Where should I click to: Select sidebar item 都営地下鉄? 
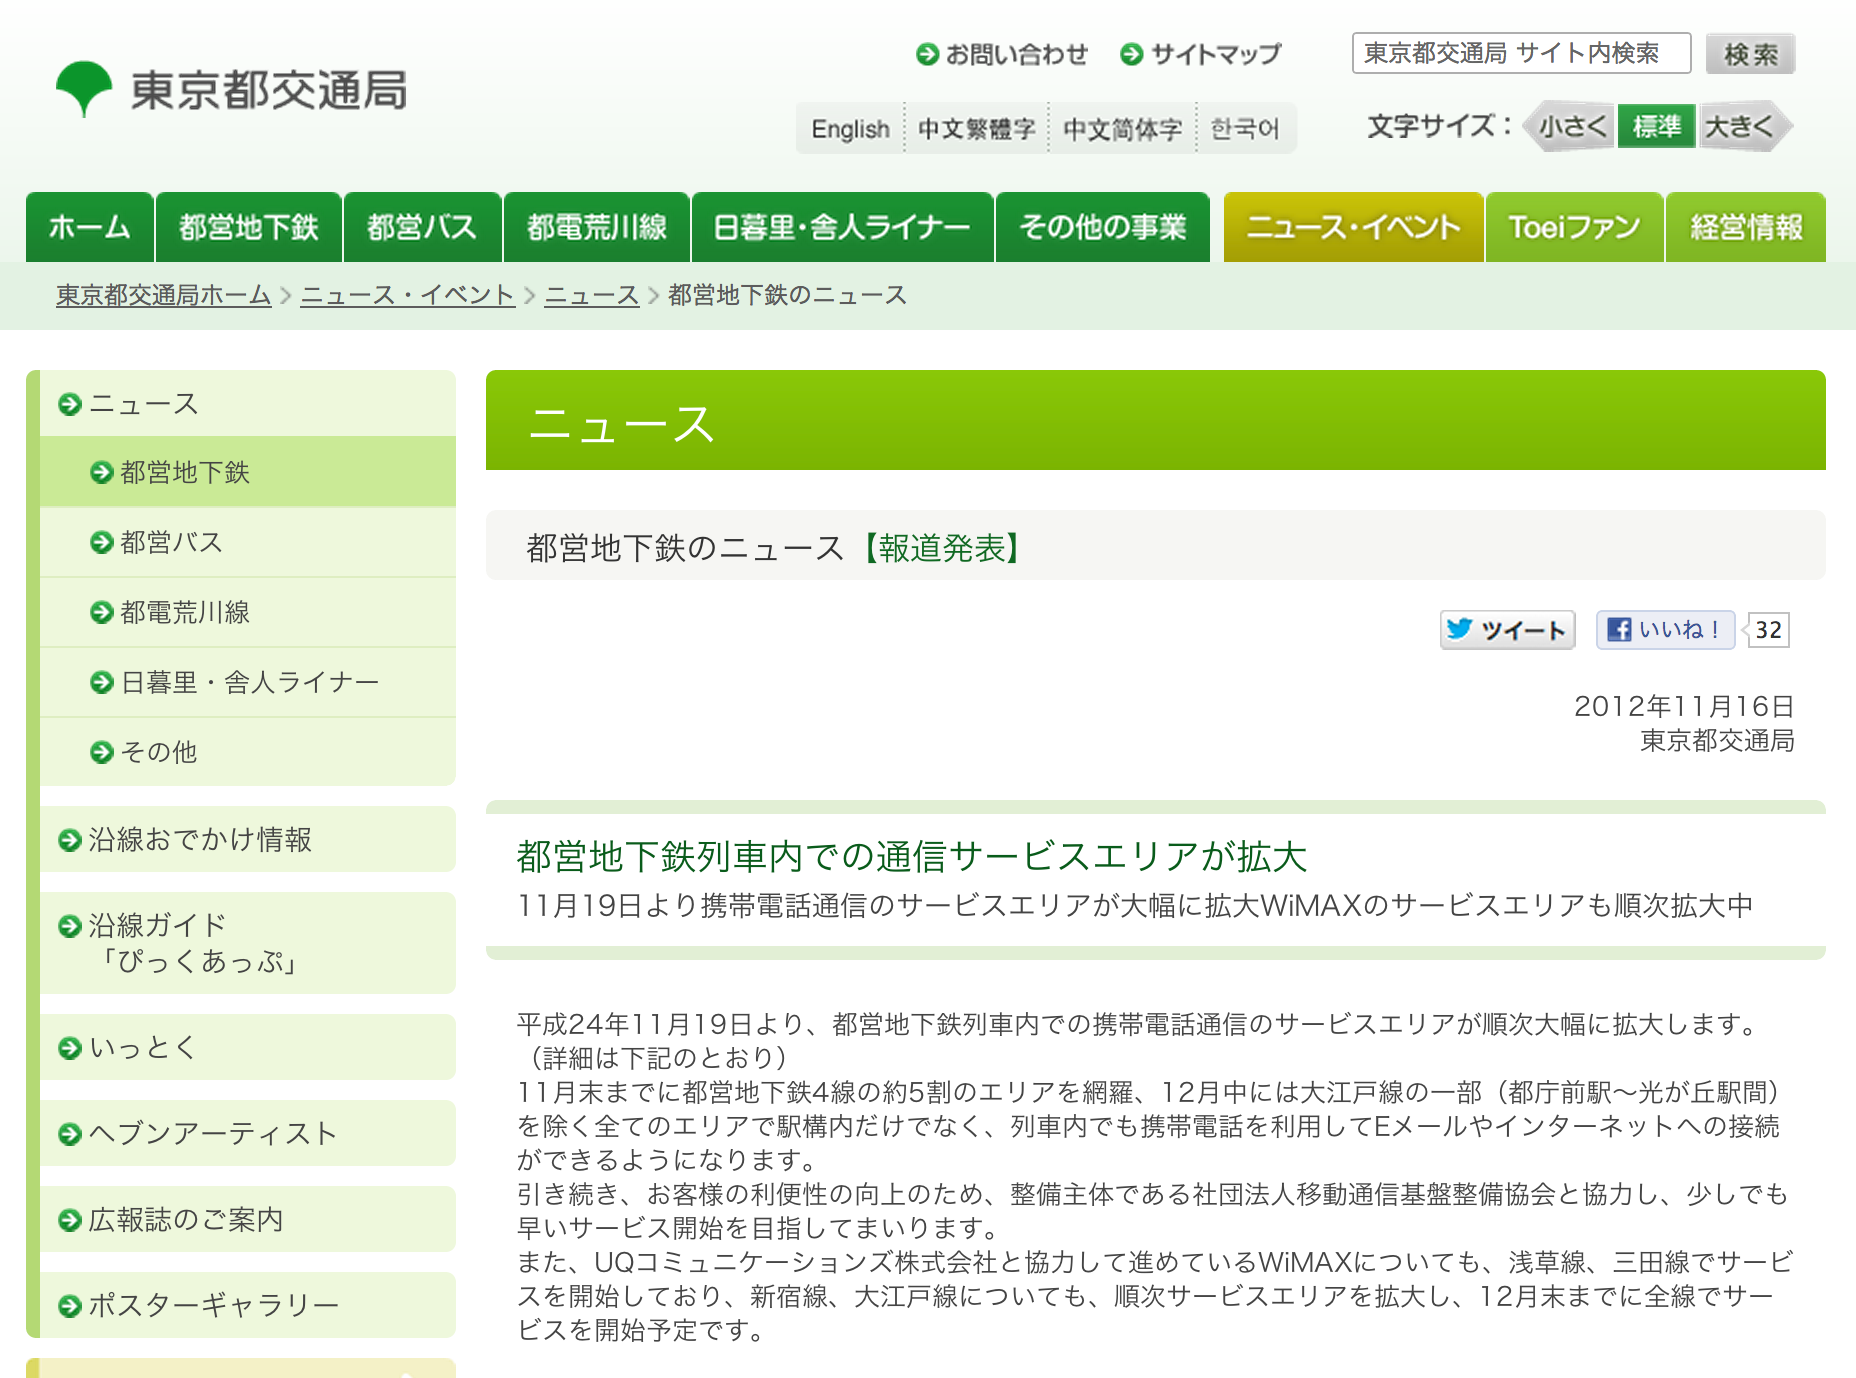[248, 472]
